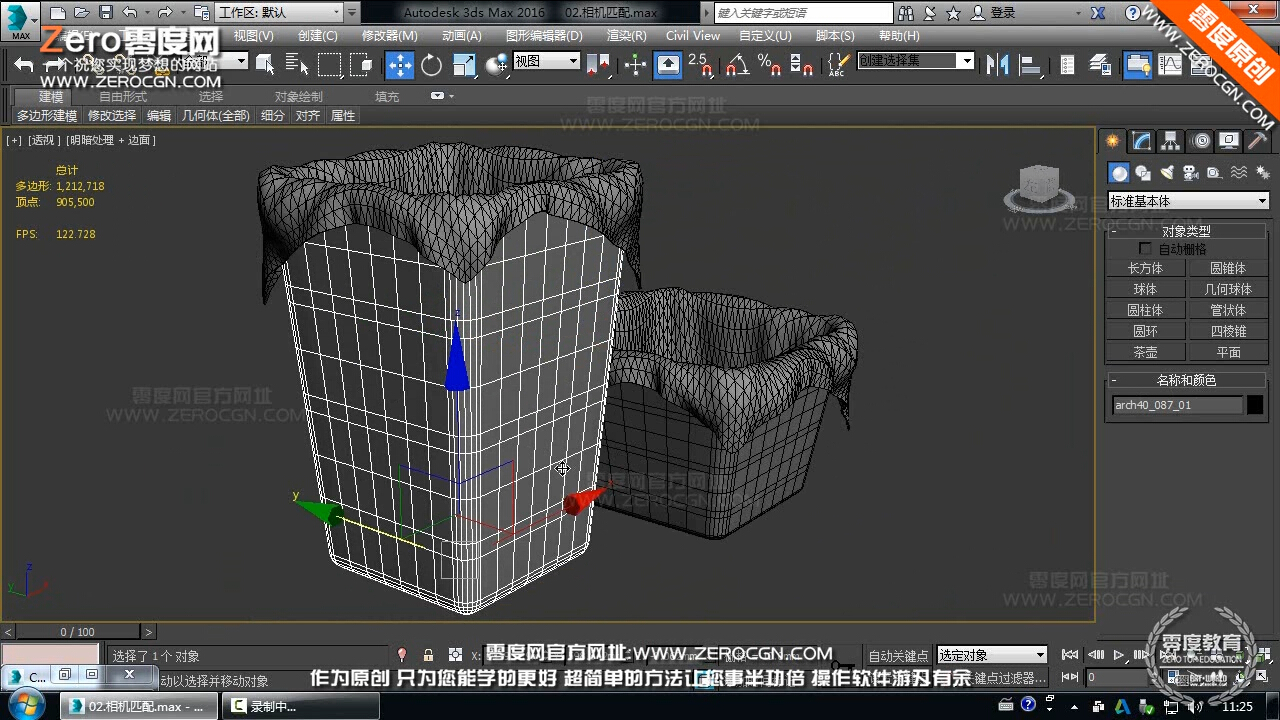
Task: Toggle the Percent Snap button
Action: (x=769, y=65)
